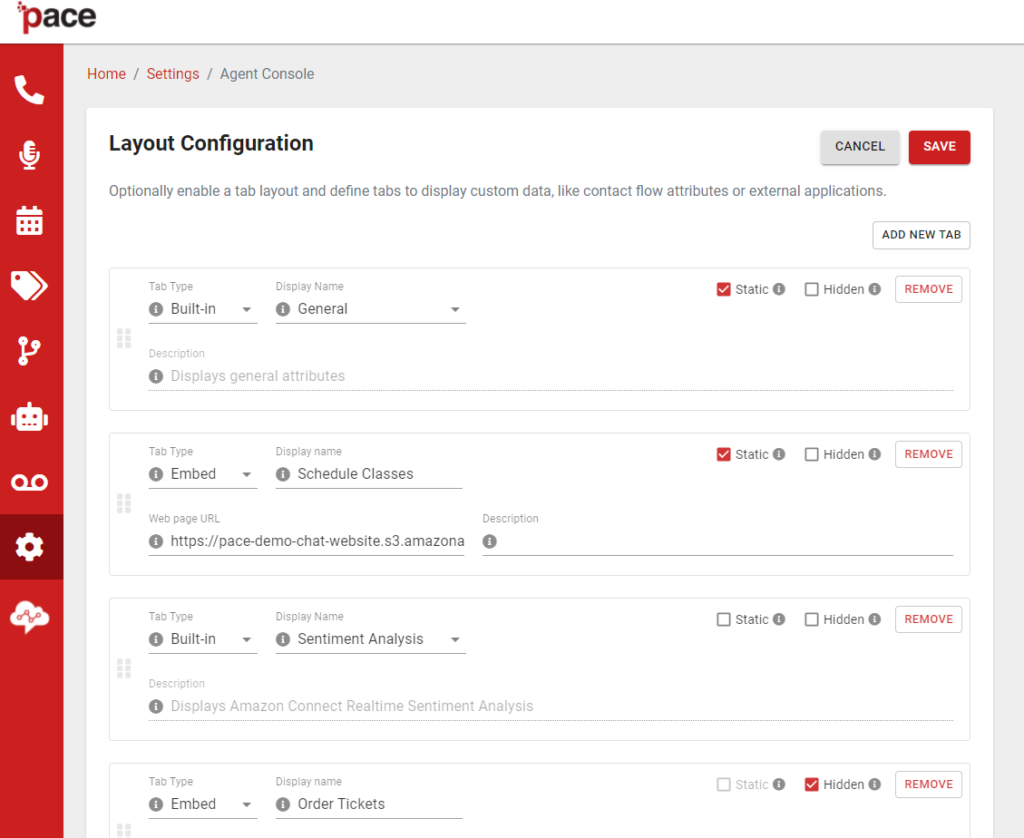1024x838 pixels.
Task: Open the Sentiment Analysis display name dropdown
Action: pyautogui.click(x=371, y=639)
